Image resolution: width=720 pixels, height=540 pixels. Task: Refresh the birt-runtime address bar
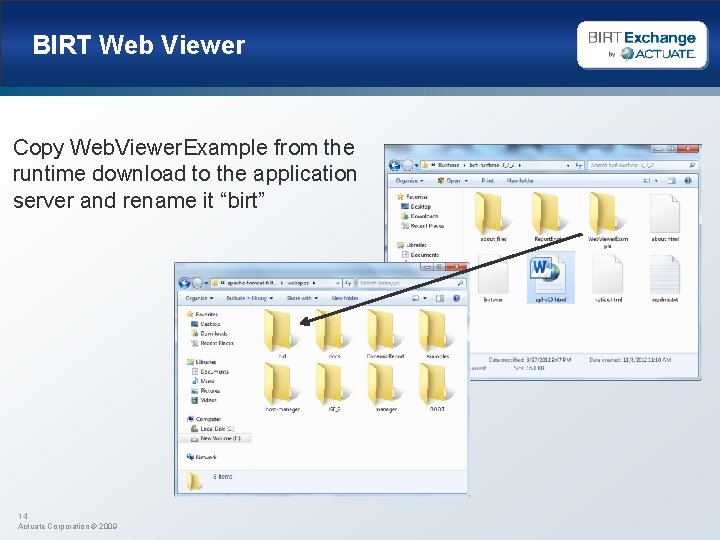[579, 165]
